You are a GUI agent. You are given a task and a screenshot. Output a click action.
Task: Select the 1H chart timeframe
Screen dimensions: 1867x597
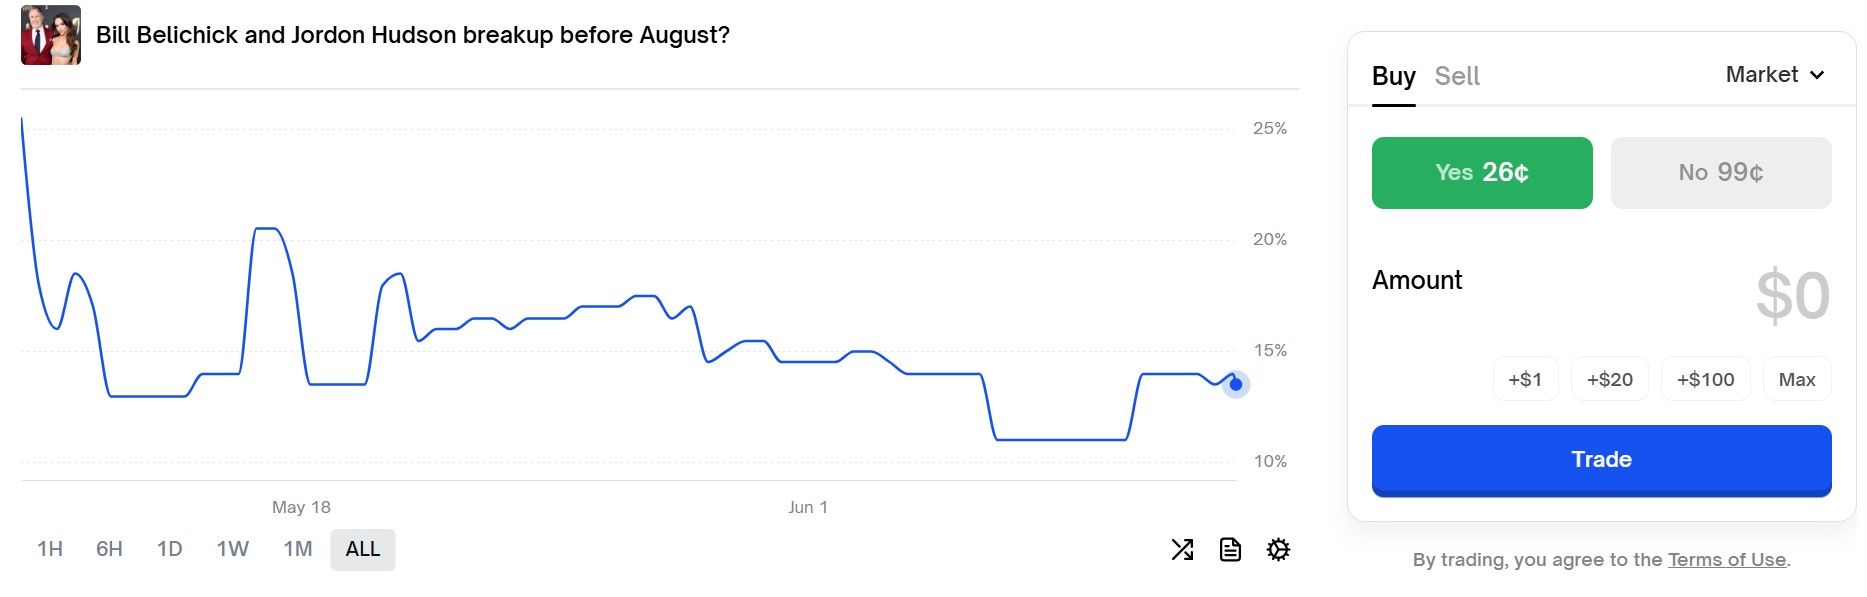coord(49,549)
